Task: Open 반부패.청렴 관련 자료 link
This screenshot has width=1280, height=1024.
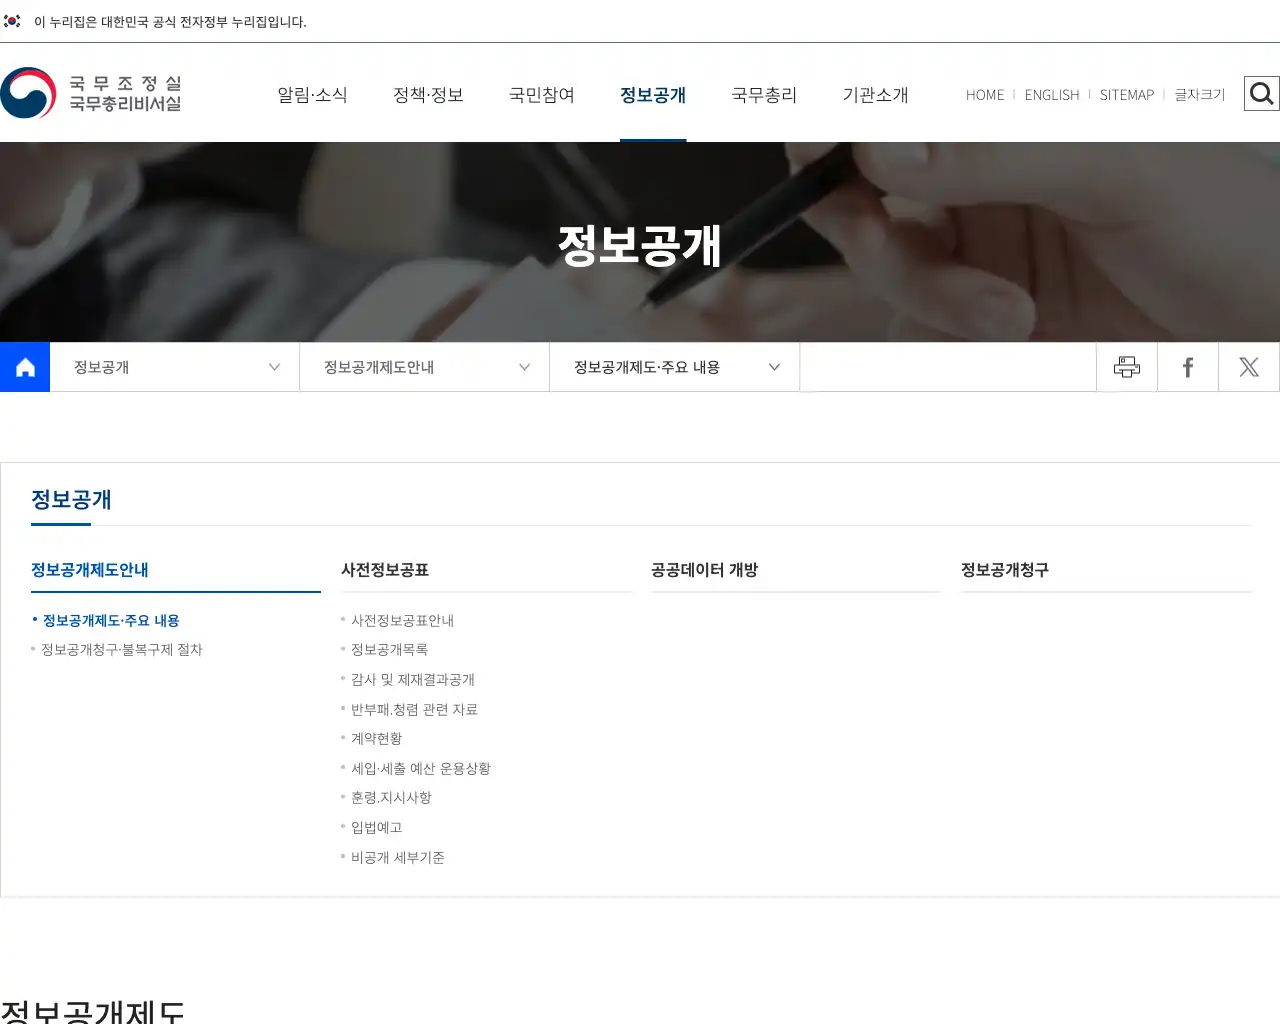Action: 414,710
